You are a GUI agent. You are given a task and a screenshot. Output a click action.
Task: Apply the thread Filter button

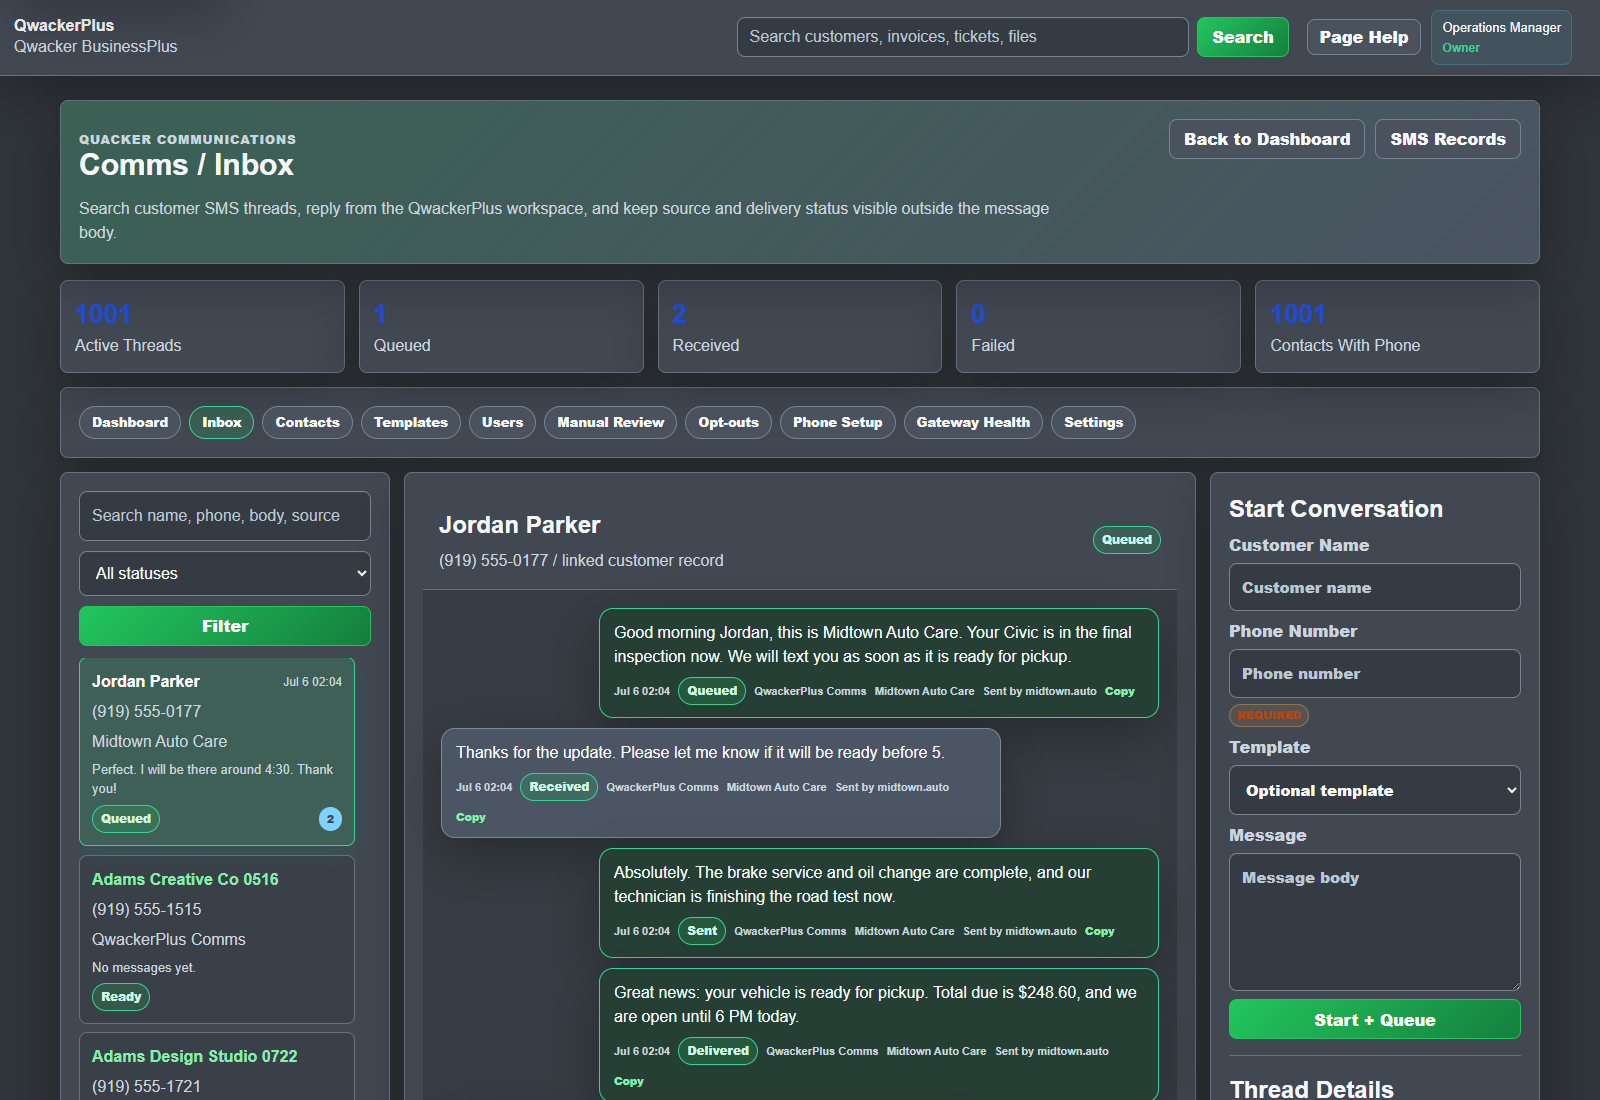click(x=225, y=626)
